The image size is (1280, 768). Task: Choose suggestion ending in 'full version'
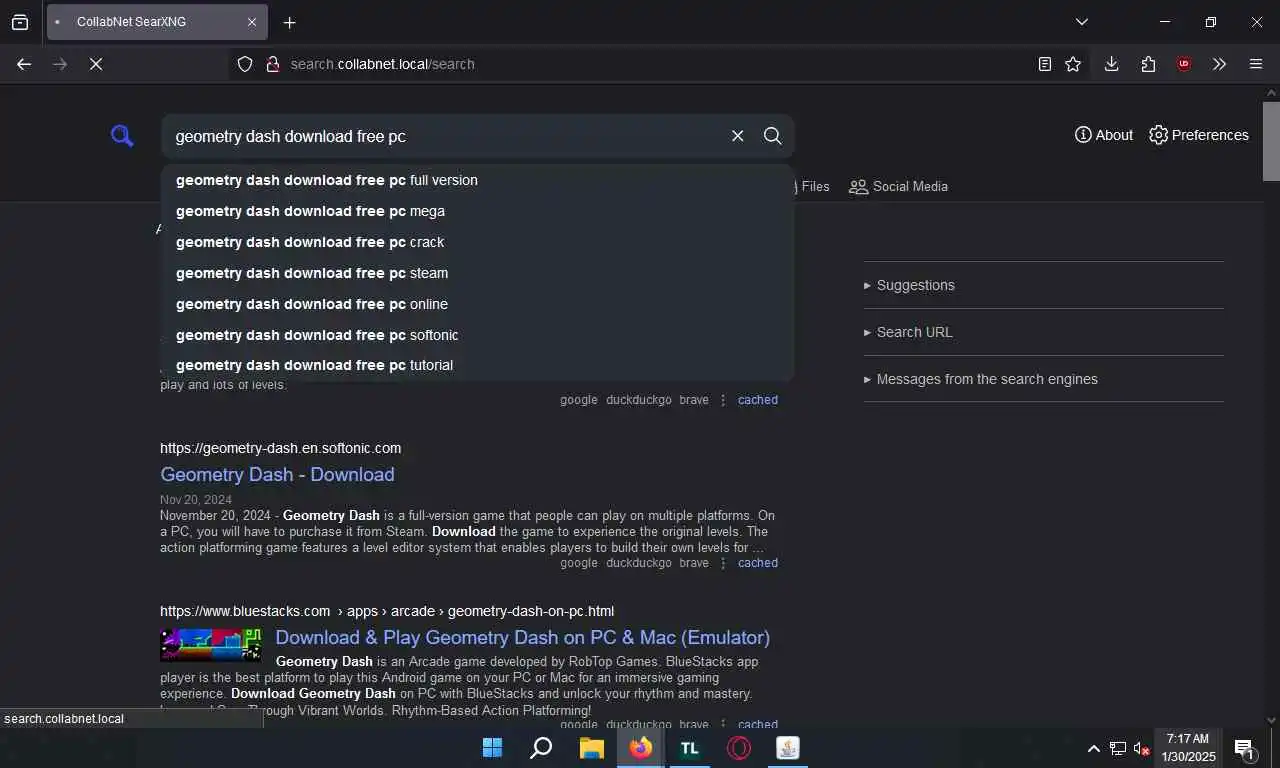pyautogui.click(x=477, y=180)
